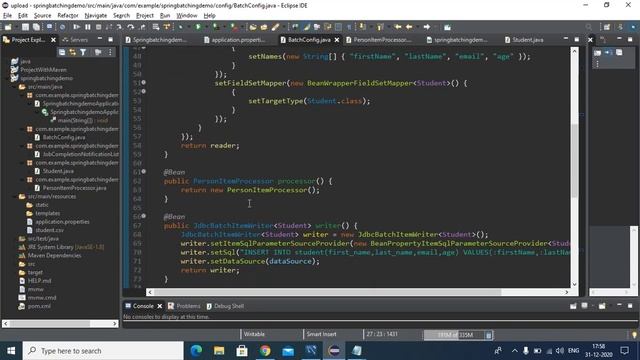Collapse the springbatchingdemo project node
The width and height of the screenshot is (640, 360).
tap(8, 78)
